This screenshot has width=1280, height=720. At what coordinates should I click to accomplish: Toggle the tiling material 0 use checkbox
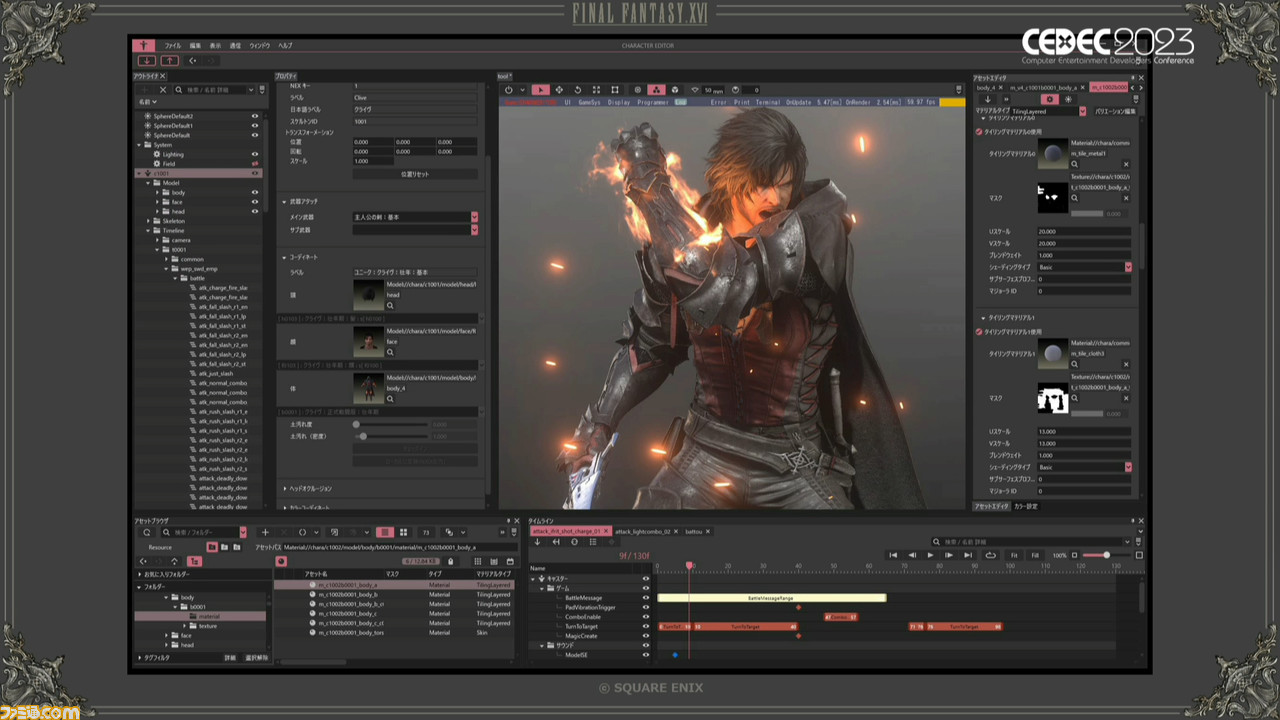click(979, 132)
